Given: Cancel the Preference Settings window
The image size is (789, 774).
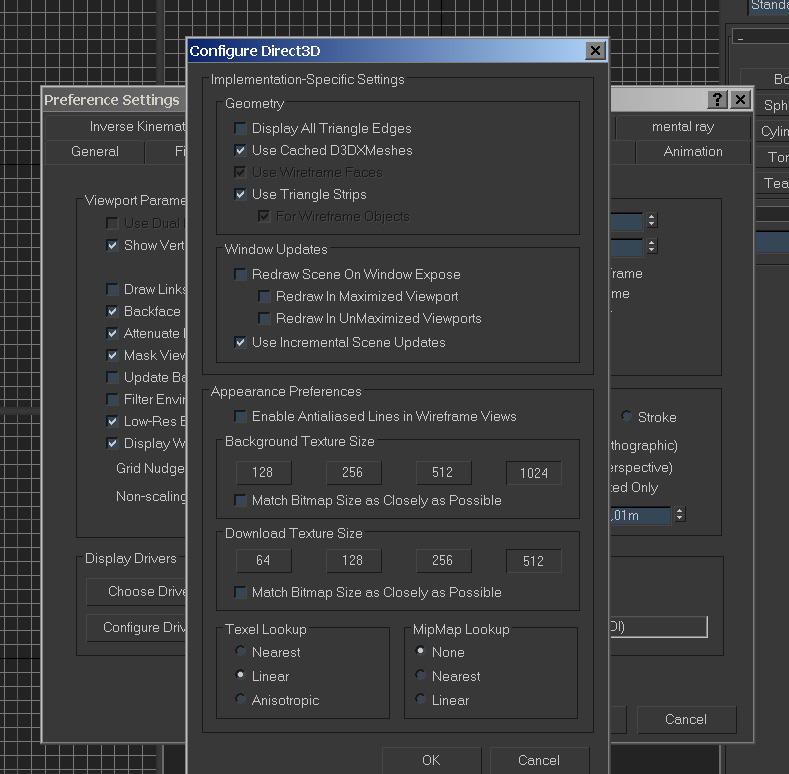Looking at the screenshot, I should 686,720.
